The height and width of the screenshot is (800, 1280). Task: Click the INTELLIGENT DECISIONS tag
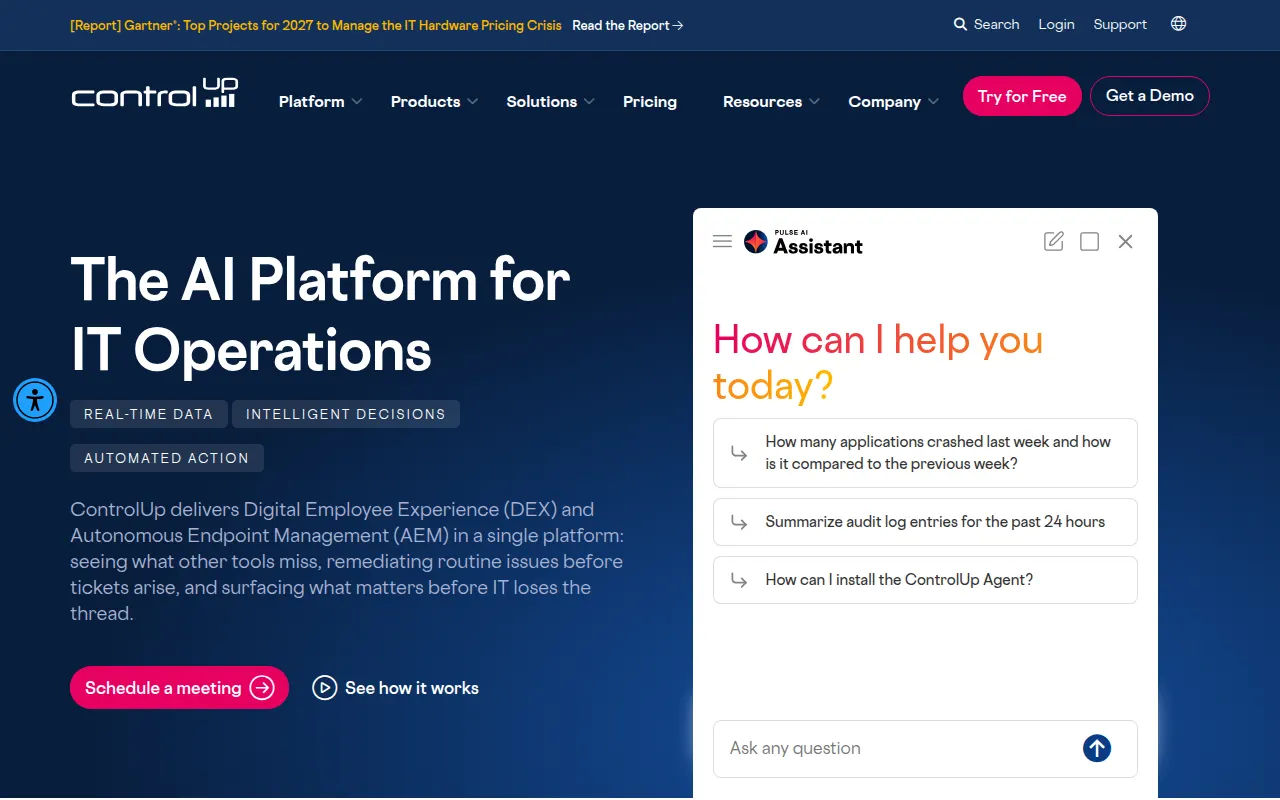346,414
